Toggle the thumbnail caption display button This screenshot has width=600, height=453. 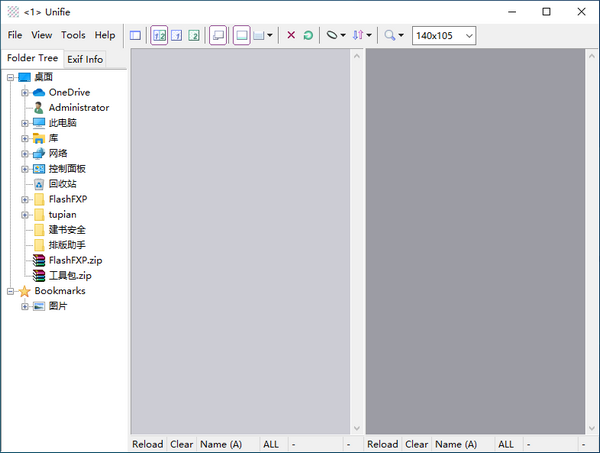pyautogui.click(x=241, y=36)
